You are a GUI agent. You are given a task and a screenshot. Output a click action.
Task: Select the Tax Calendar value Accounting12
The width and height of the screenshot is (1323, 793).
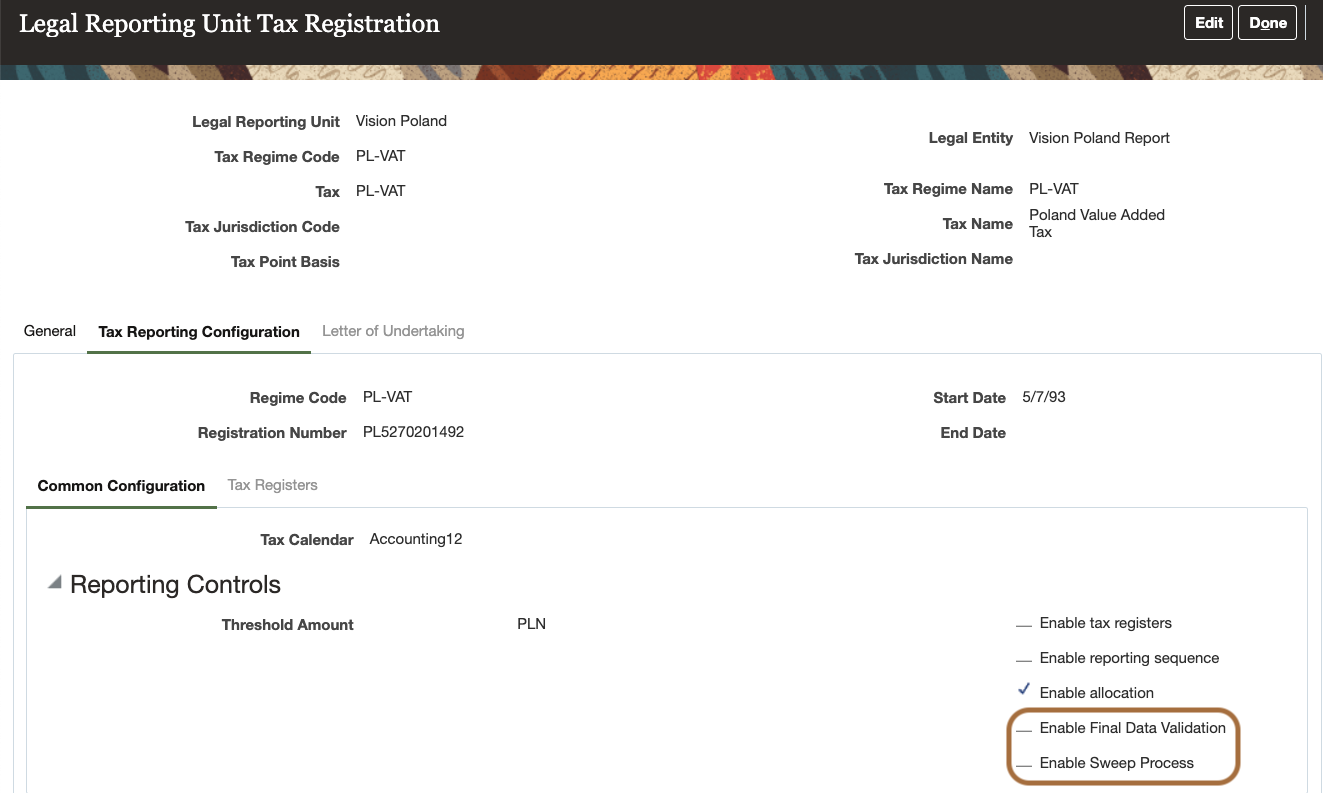pos(416,539)
